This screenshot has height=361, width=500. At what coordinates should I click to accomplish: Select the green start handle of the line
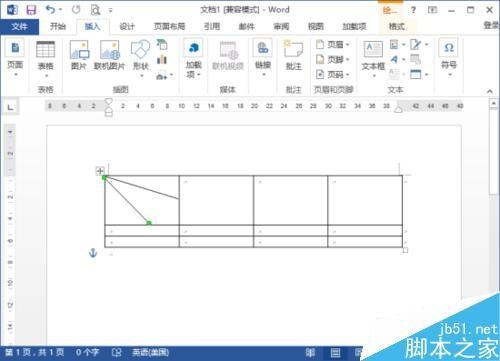coord(104,177)
